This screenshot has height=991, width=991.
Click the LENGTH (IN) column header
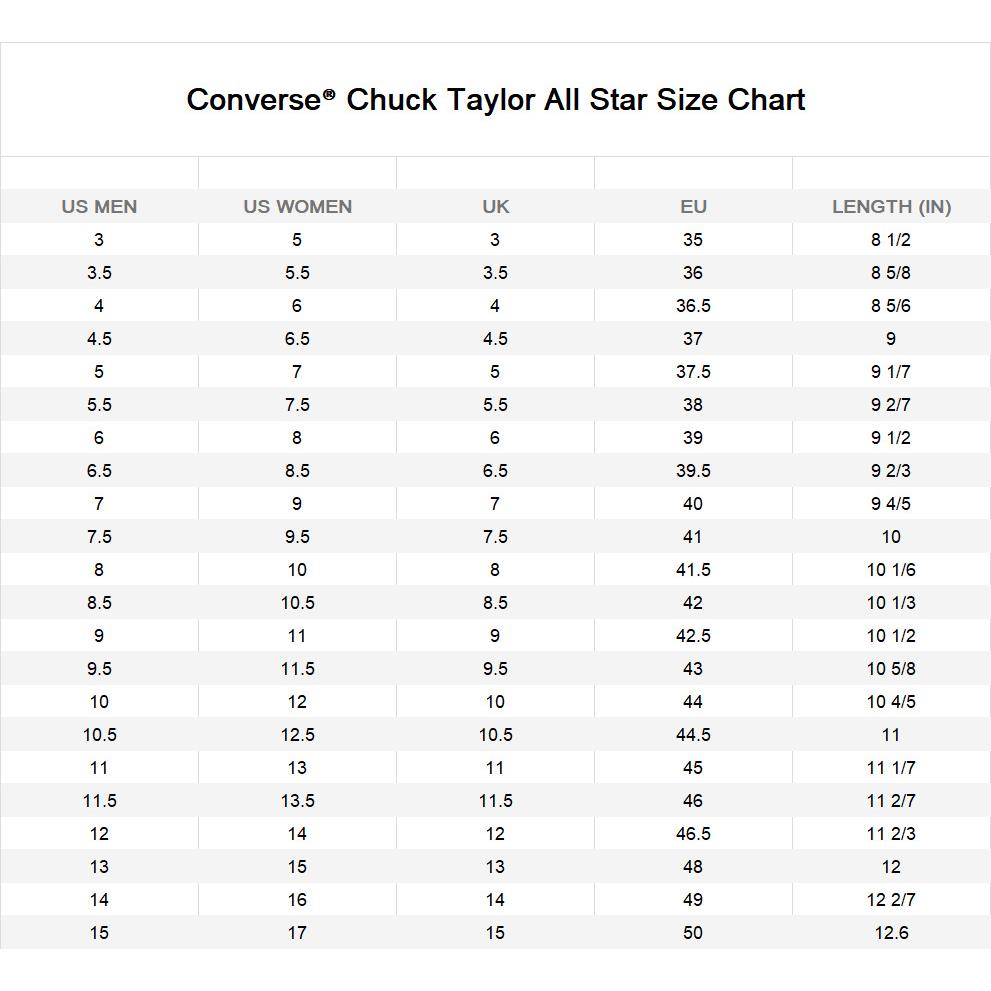click(891, 207)
